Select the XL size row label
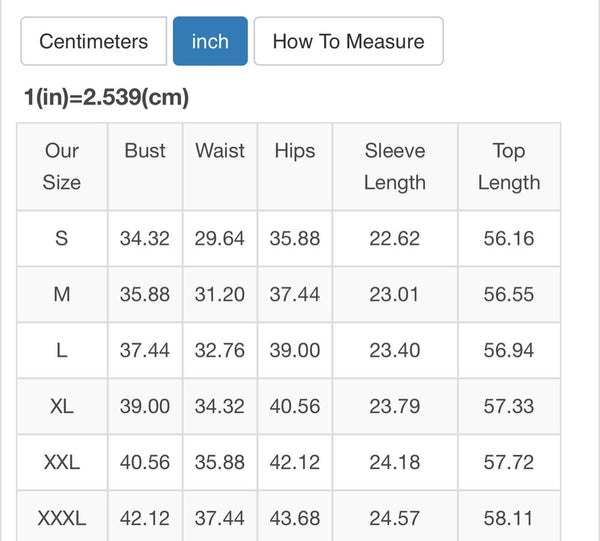This screenshot has width=600, height=541. (62, 406)
